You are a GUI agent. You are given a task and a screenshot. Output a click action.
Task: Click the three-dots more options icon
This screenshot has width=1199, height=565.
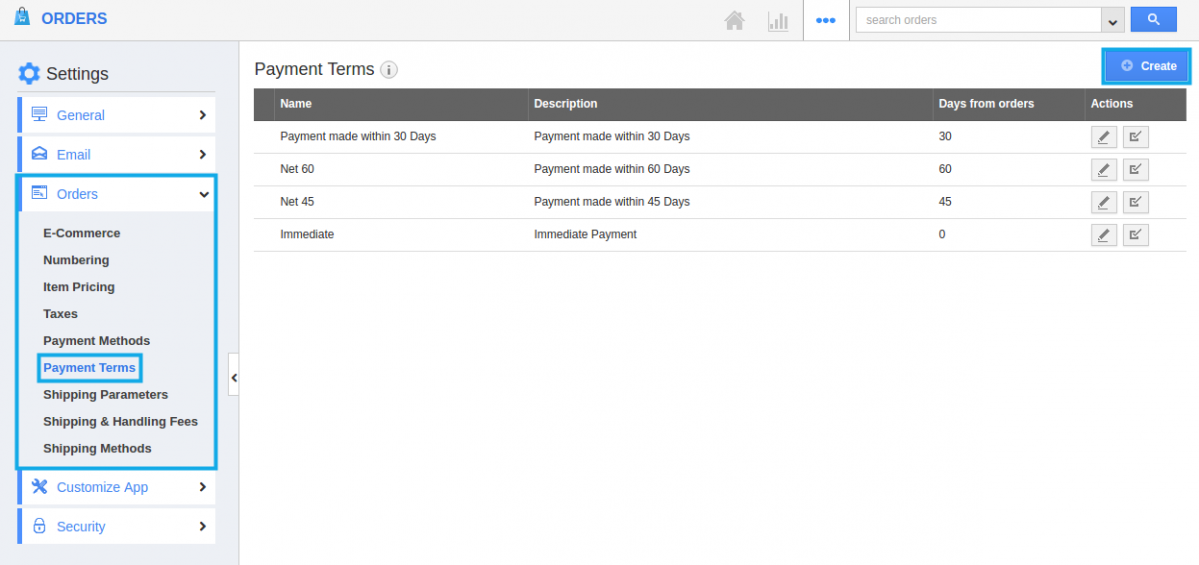pos(825,20)
